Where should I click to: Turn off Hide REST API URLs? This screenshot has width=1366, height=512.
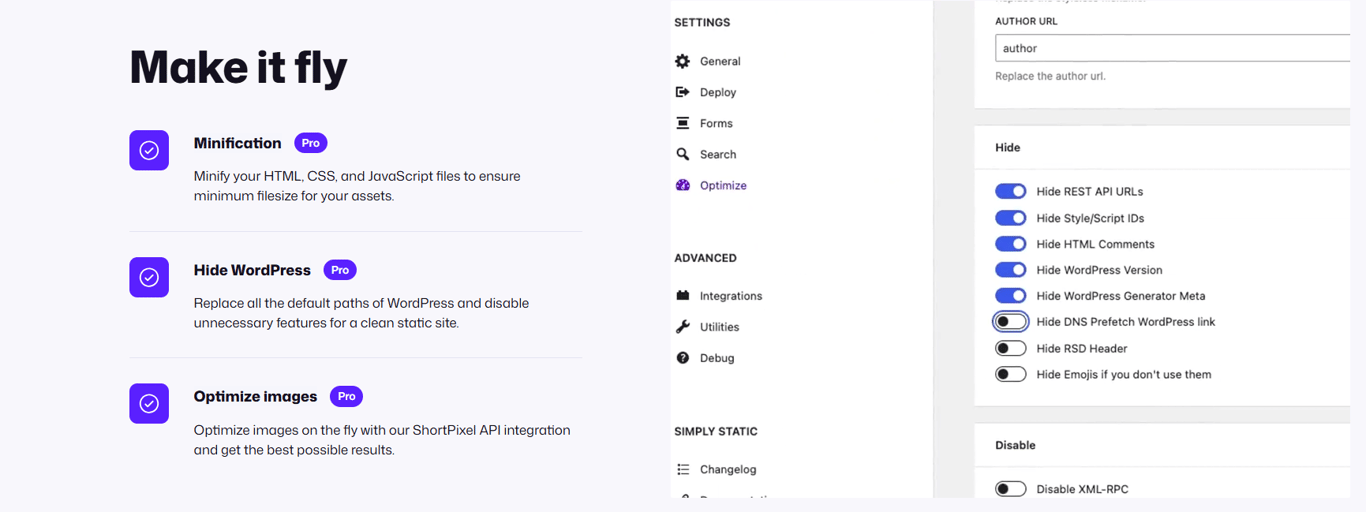[x=1010, y=191]
